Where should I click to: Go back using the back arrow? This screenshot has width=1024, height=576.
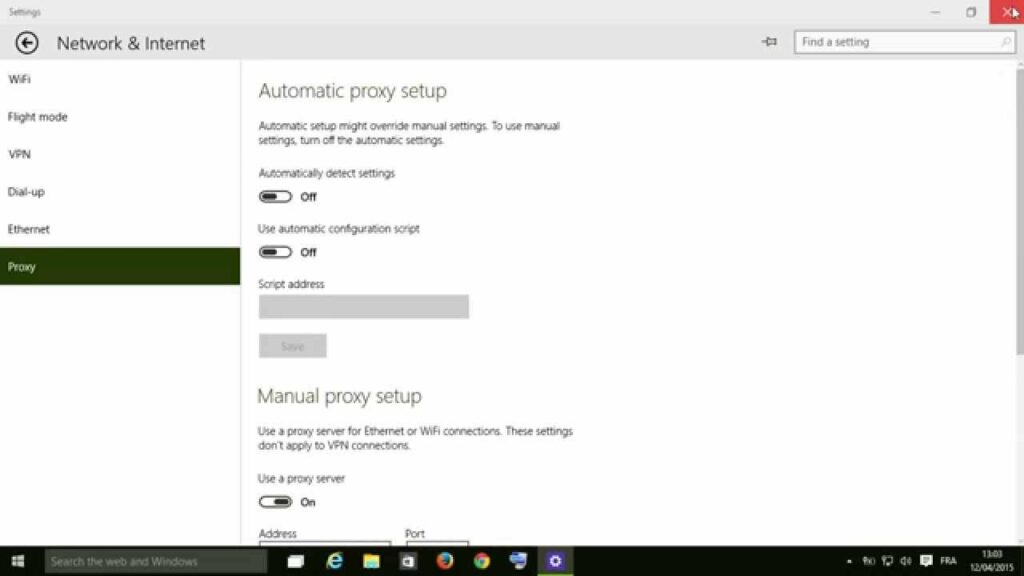click(x=26, y=43)
